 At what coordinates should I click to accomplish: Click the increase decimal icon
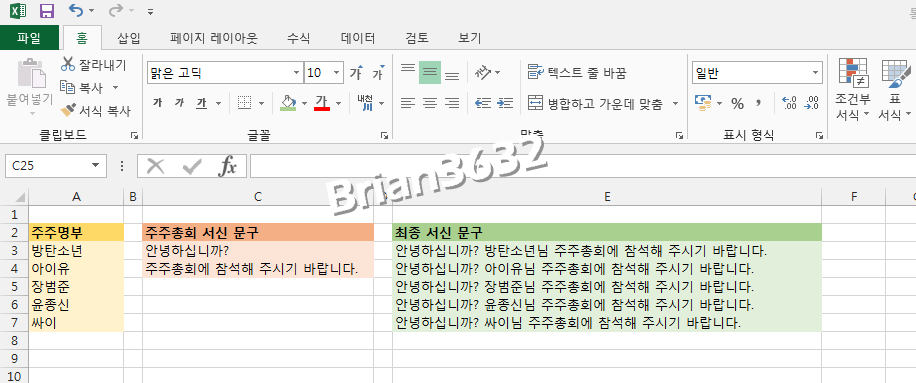point(789,103)
